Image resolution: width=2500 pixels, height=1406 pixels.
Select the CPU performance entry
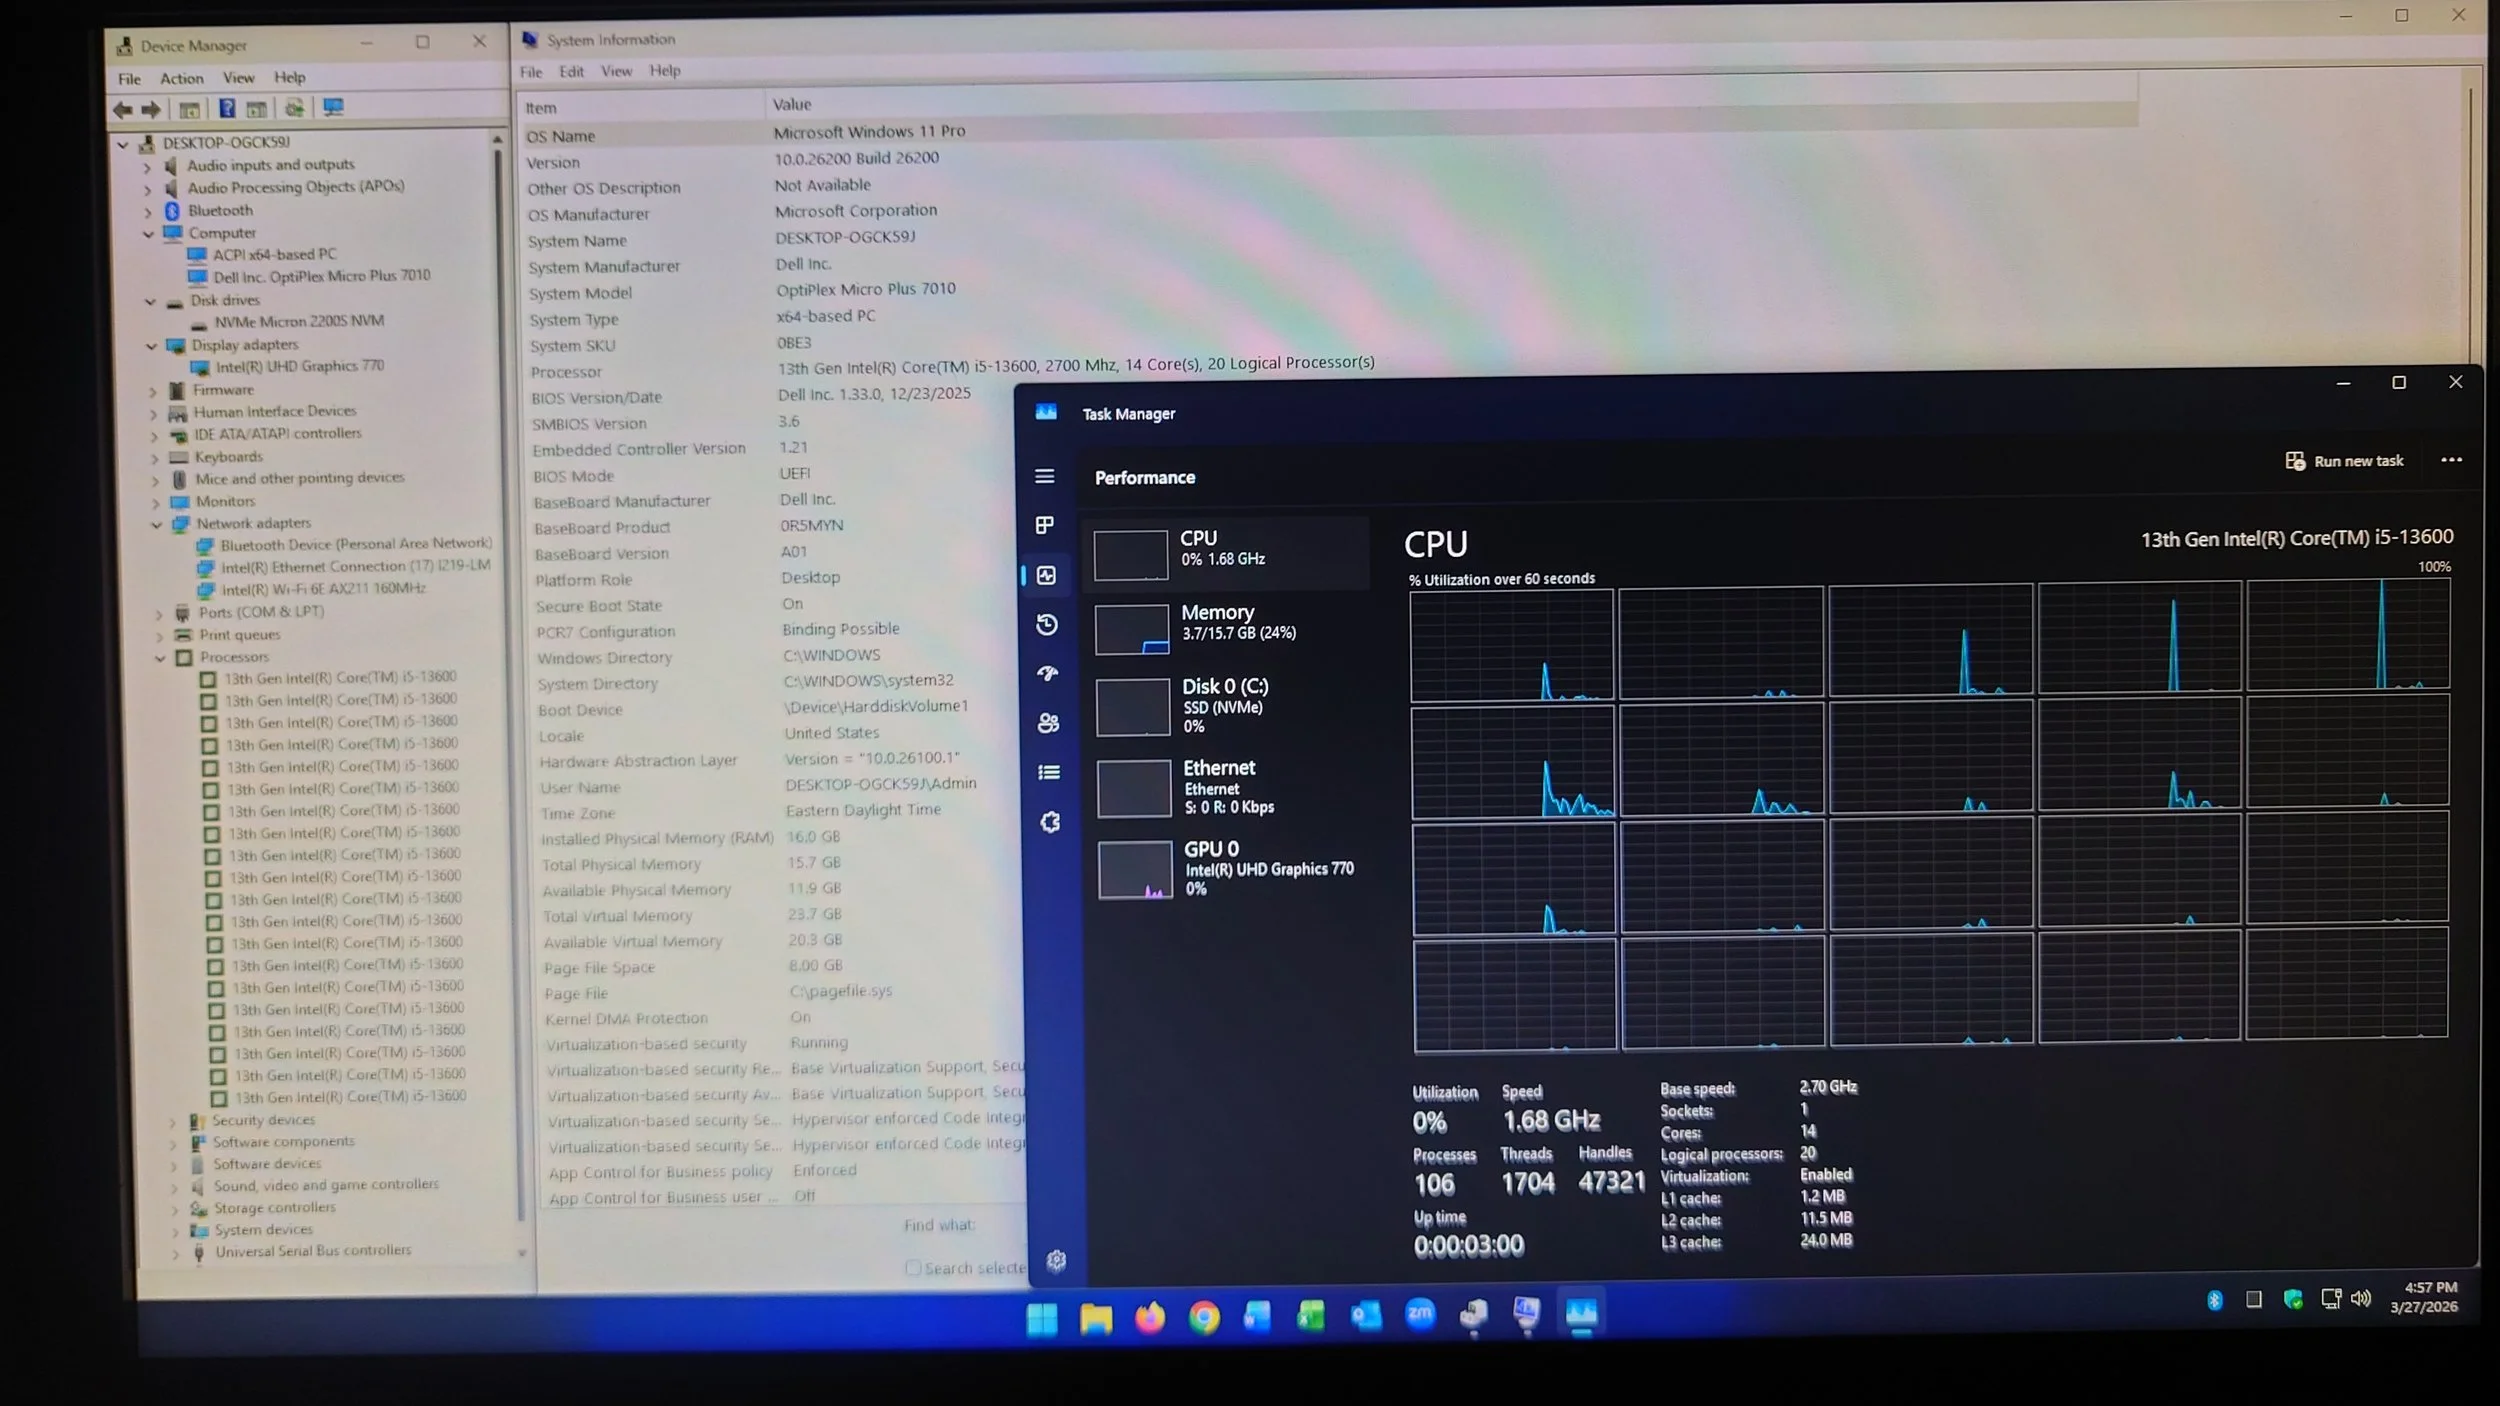point(1226,553)
